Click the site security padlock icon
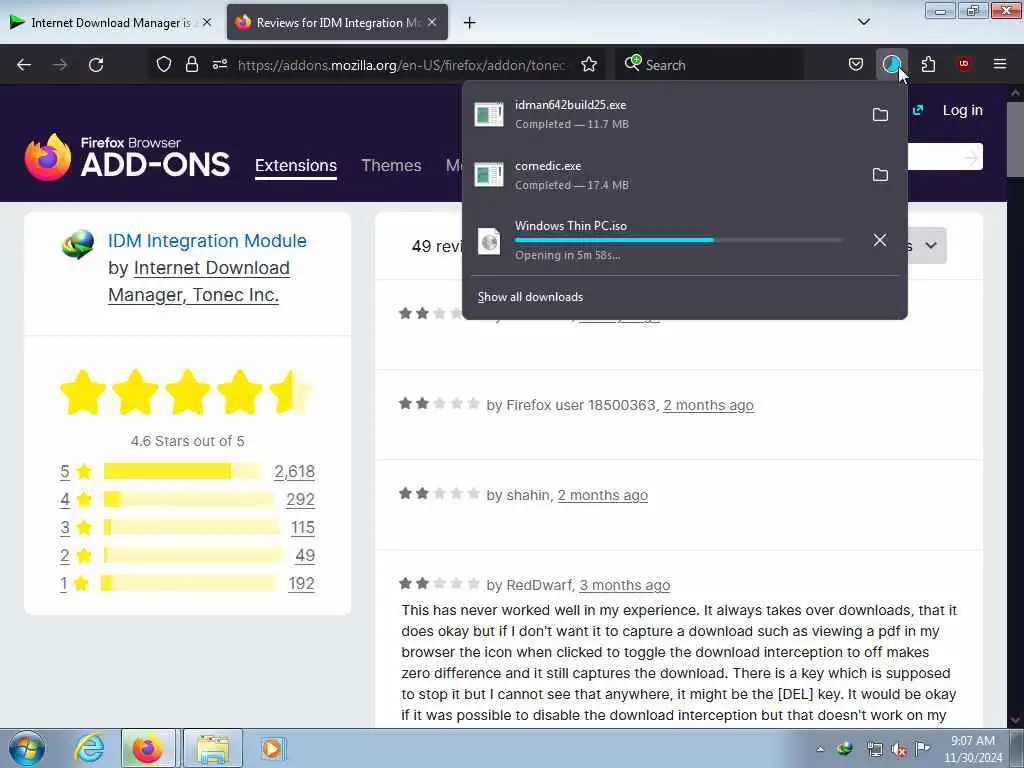 pyautogui.click(x=191, y=64)
